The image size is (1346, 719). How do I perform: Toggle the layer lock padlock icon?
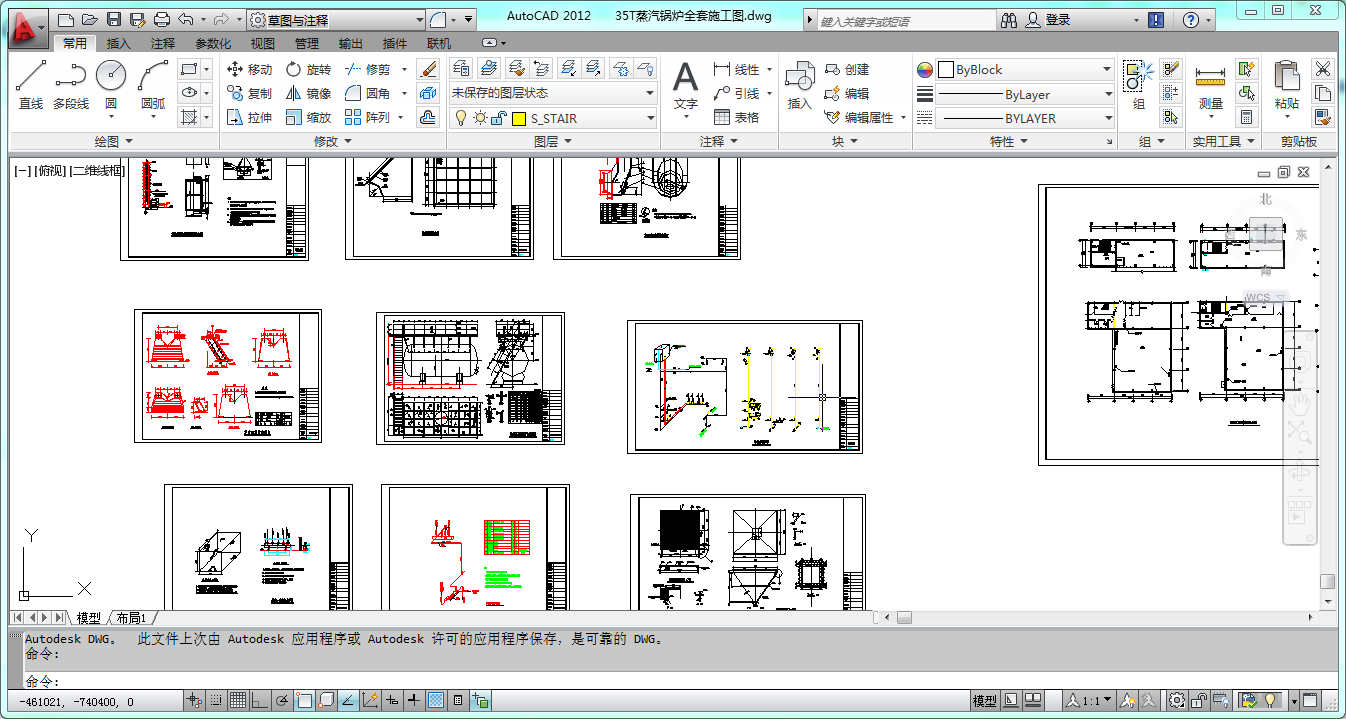coord(497,118)
